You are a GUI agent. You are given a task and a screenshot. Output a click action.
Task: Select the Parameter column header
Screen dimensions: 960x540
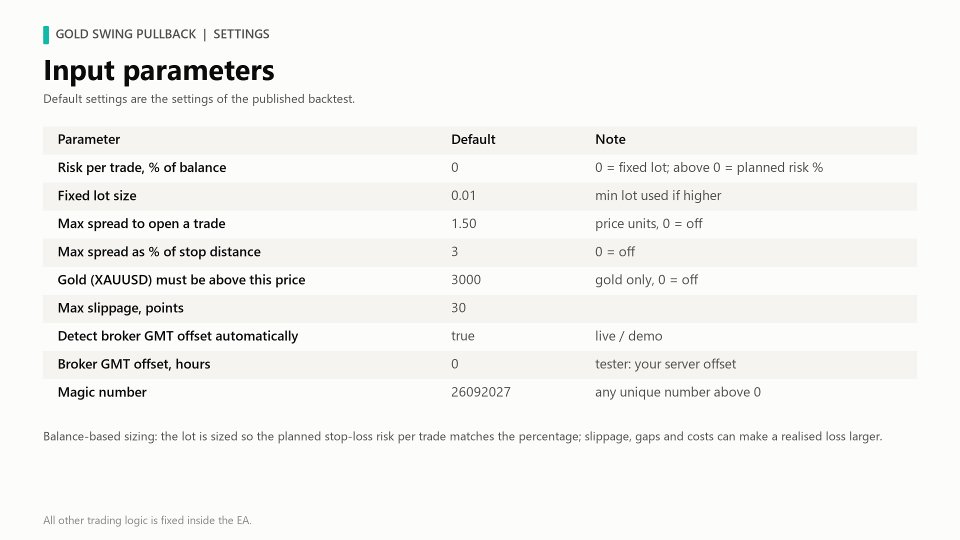(89, 140)
